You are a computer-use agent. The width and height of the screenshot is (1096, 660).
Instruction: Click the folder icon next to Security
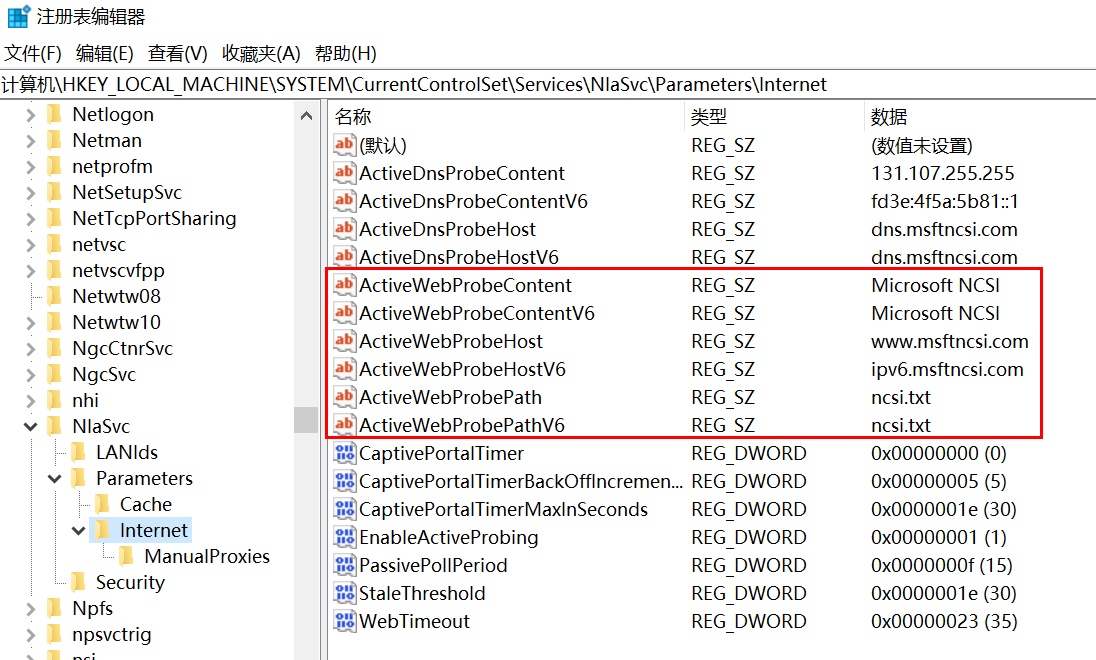pyautogui.click(x=78, y=582)
